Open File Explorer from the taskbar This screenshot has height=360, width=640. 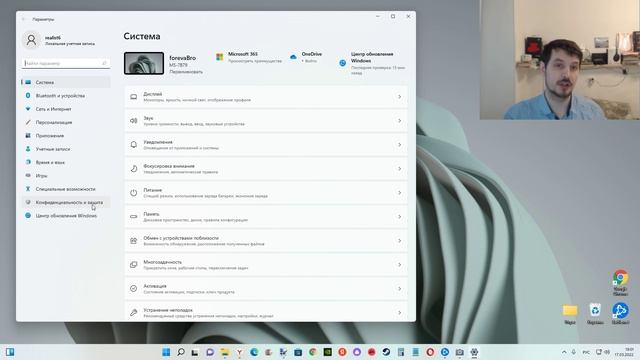pos(224,352)
